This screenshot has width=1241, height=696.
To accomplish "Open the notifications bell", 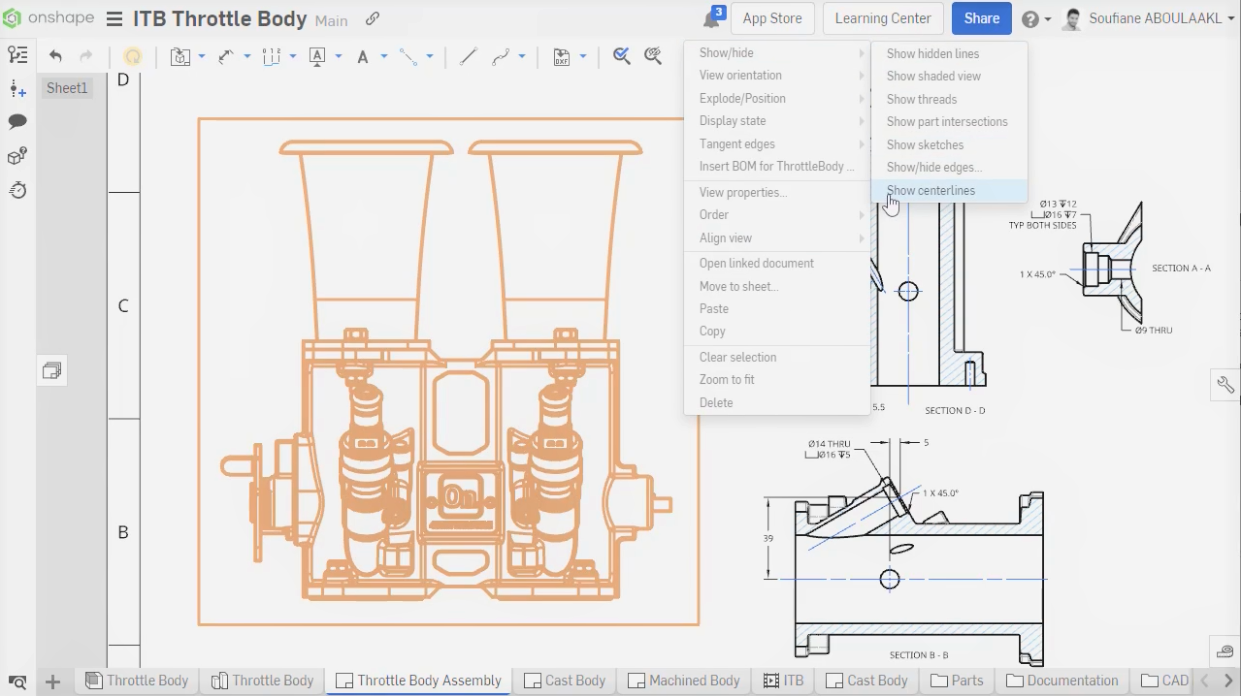I will (711, 18).
